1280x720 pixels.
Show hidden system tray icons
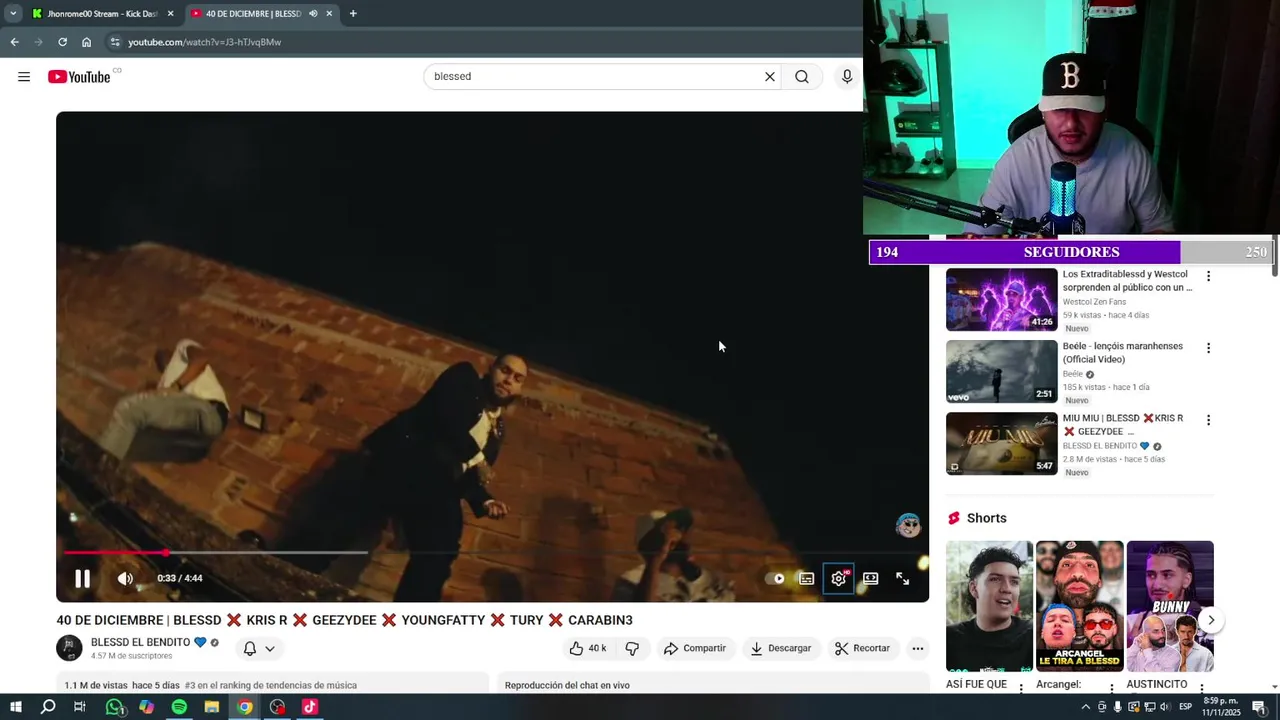click(1086, 707)
